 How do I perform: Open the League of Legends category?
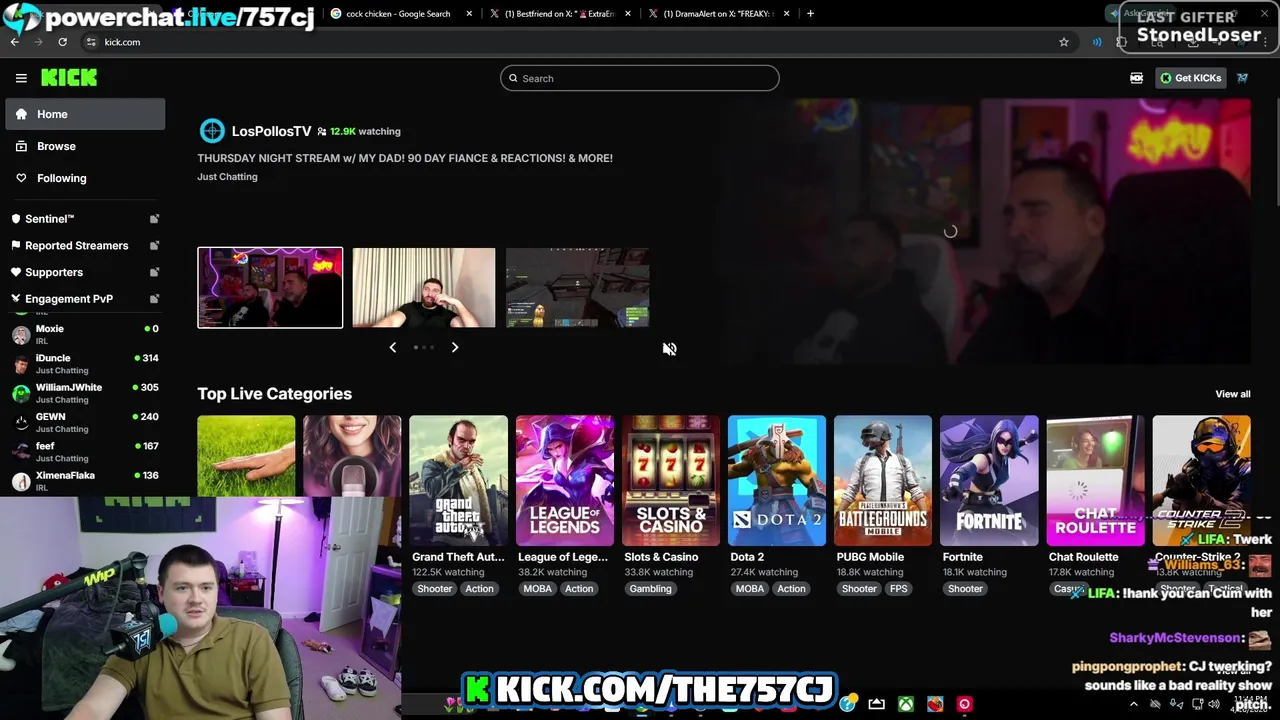(x=564, y=480)
